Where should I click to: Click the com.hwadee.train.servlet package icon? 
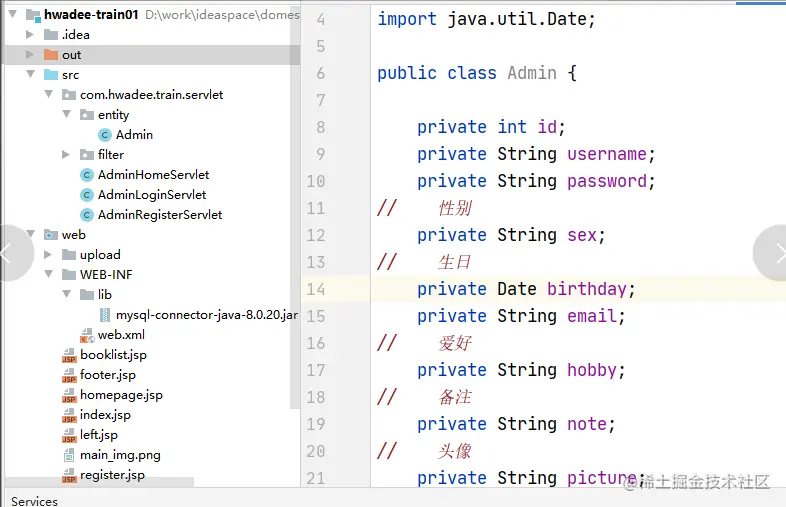point(69,95)
